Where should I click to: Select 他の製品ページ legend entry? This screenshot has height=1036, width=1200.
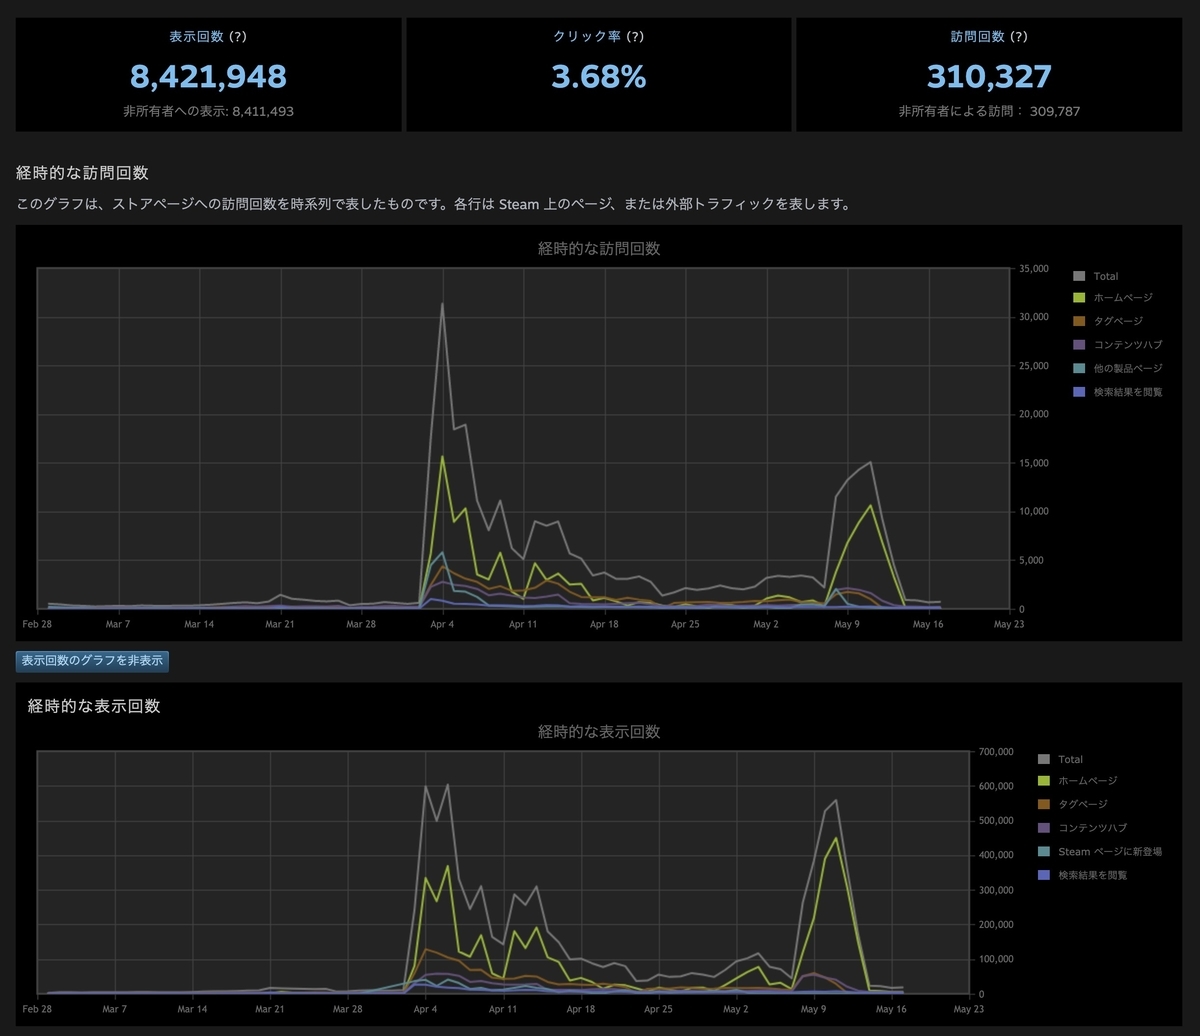(1128, 369)
